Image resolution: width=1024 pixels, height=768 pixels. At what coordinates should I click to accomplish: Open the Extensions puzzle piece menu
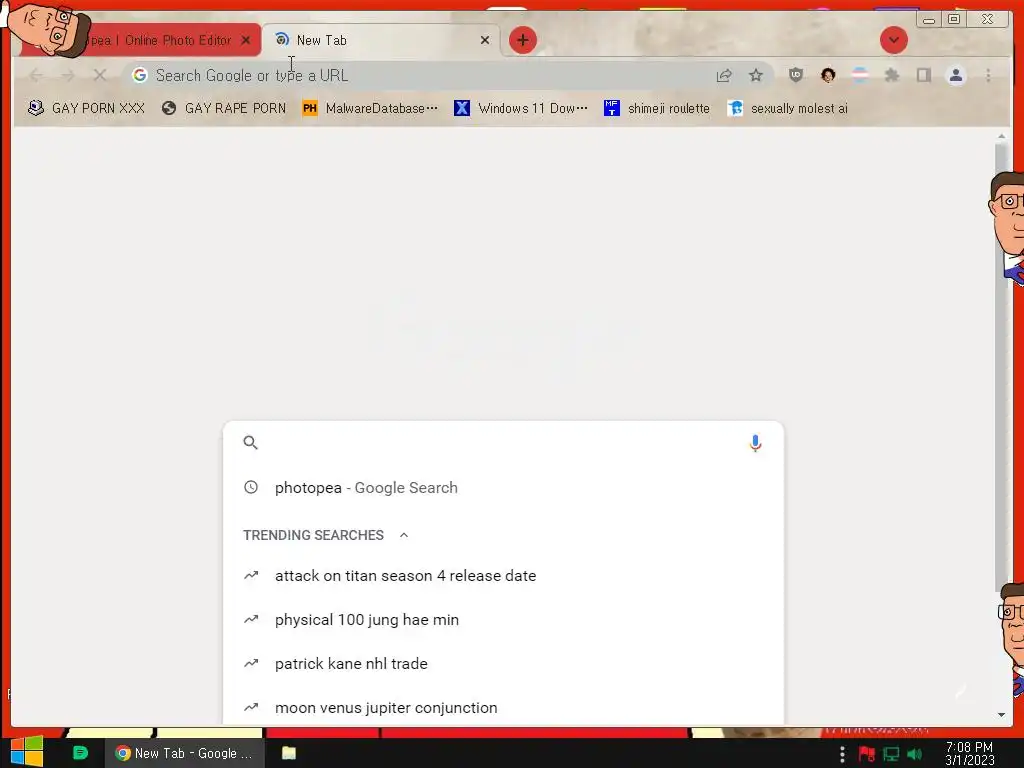892,76
